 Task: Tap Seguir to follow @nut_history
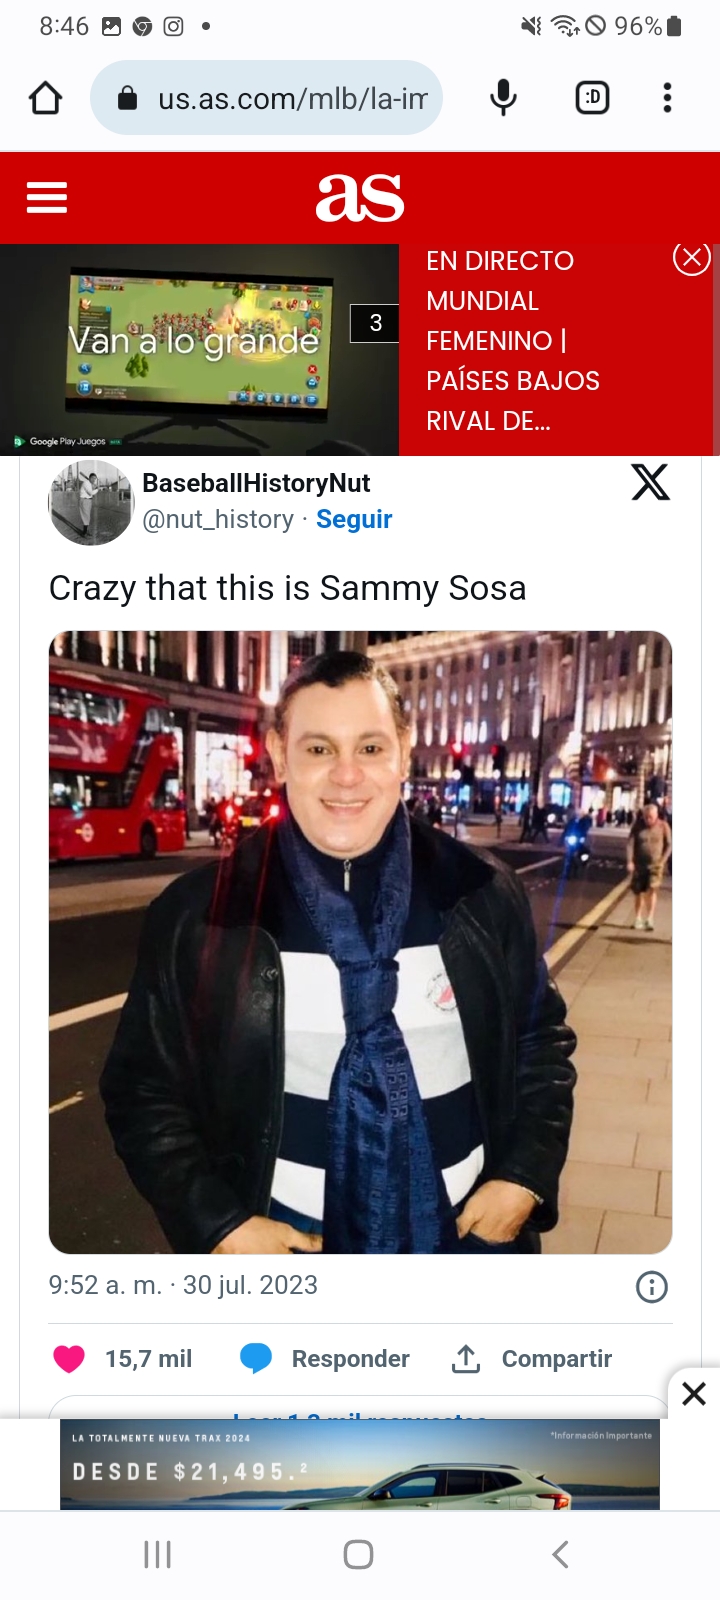[x=354, y=519]
